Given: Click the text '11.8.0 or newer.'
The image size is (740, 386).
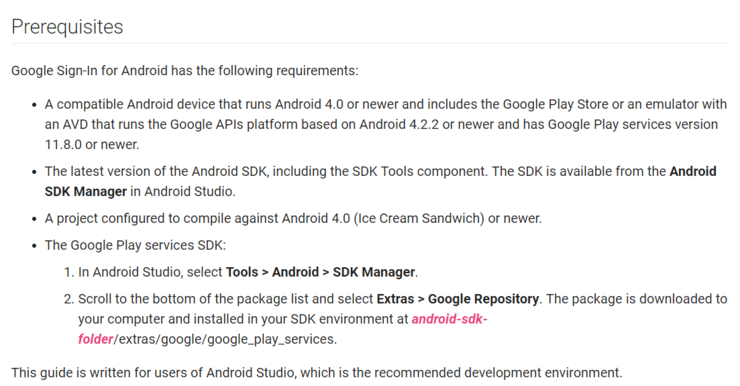Looking at the screenshot, I should [x=92, y=144].
